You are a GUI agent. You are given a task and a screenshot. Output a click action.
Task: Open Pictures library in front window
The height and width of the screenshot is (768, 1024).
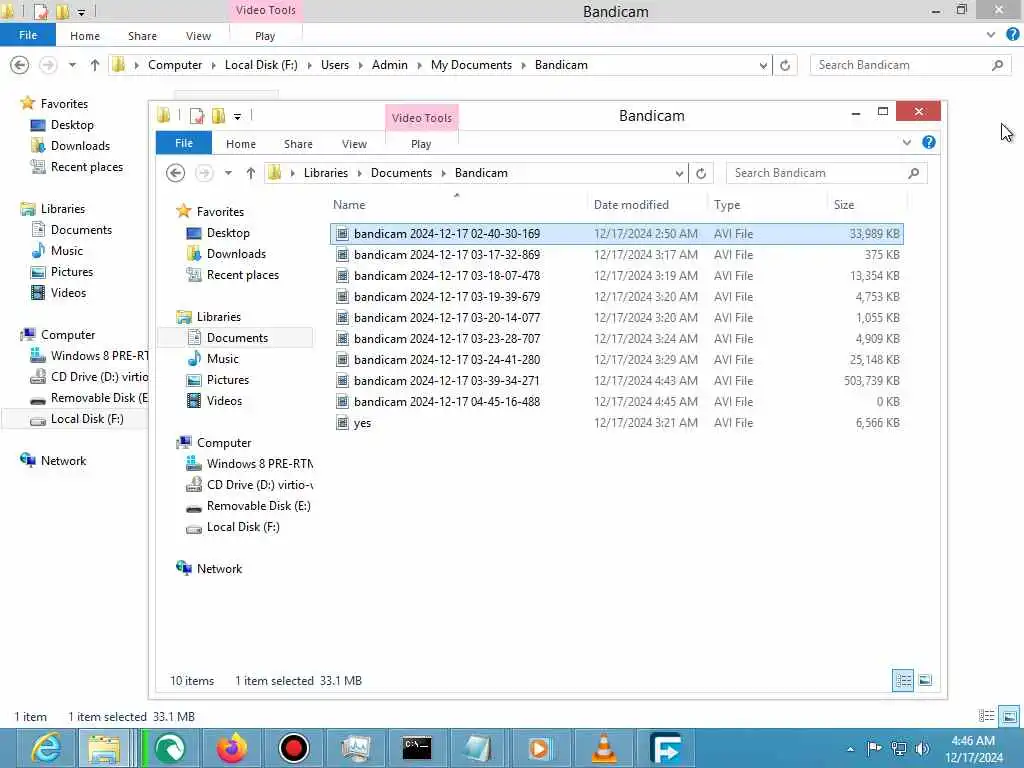pos(227,380)
